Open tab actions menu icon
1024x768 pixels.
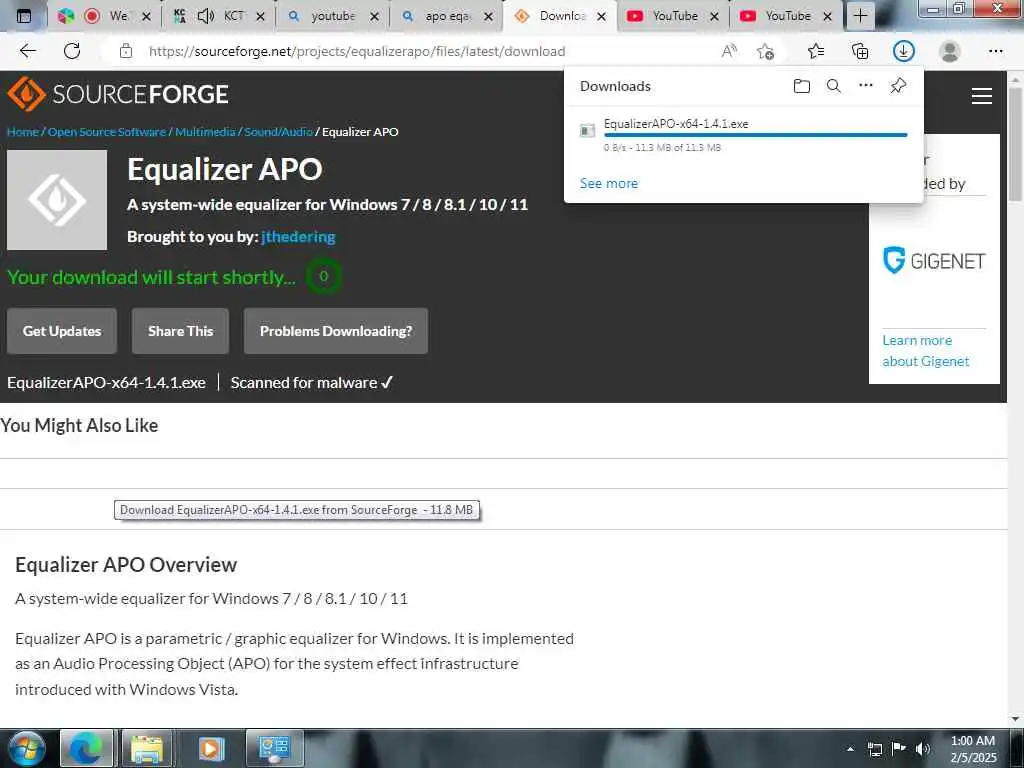click(x=24, y=16)
